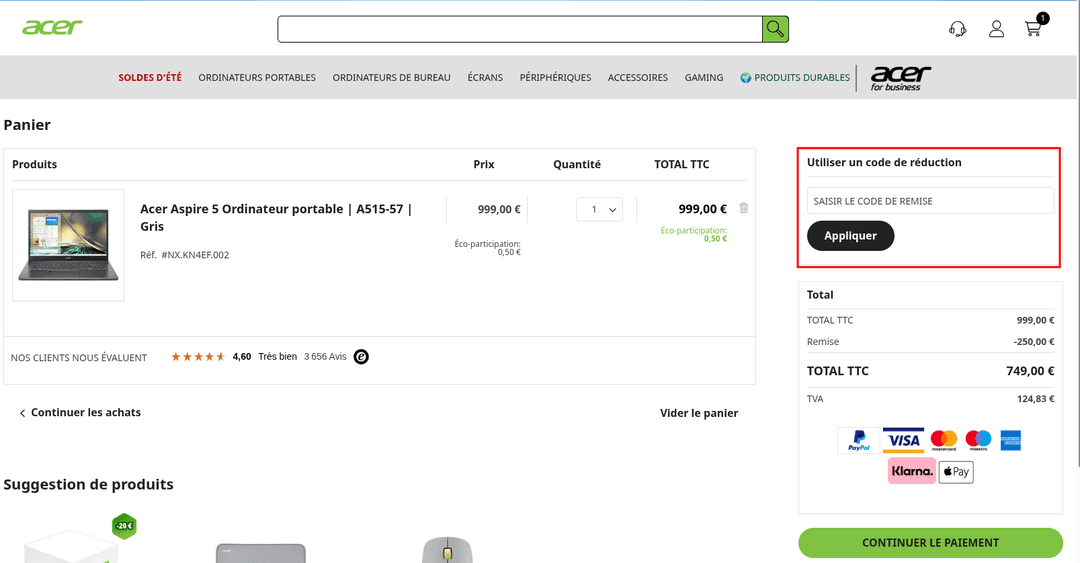Open ÉCRANS menu
The width and height of the screenshot is (1080, 563).
pos(485,78)
